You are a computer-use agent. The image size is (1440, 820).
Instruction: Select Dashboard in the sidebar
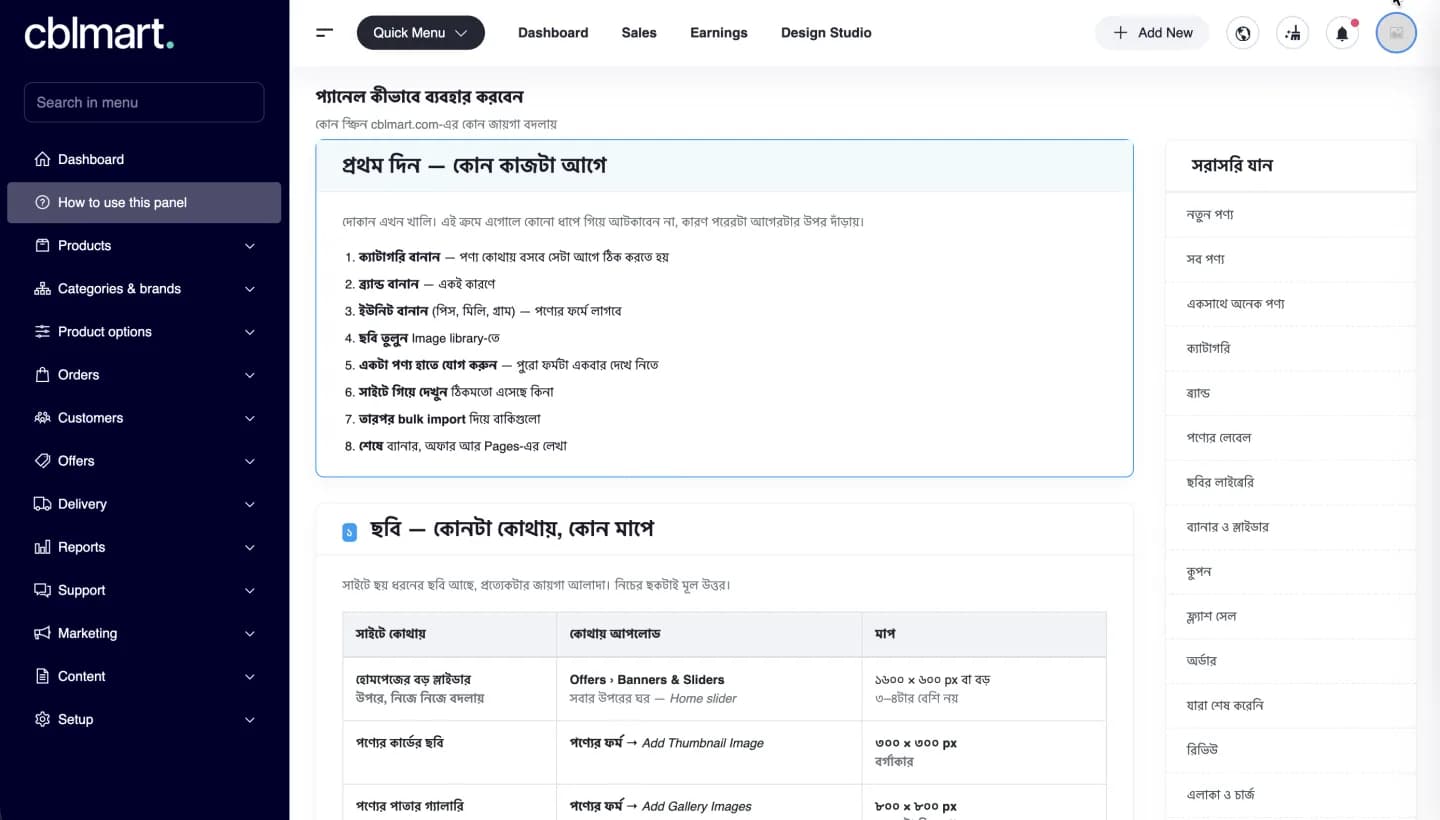[144, 159]
